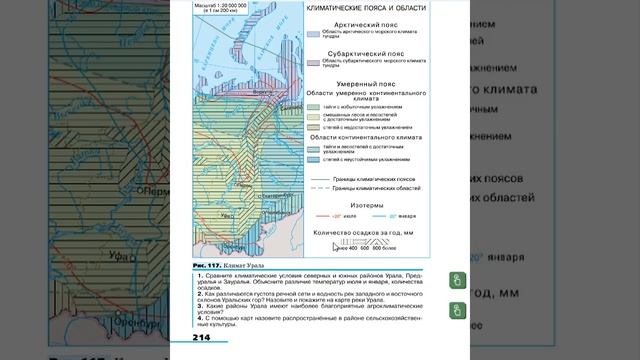Click question 2 about river network density

(310, 297)
